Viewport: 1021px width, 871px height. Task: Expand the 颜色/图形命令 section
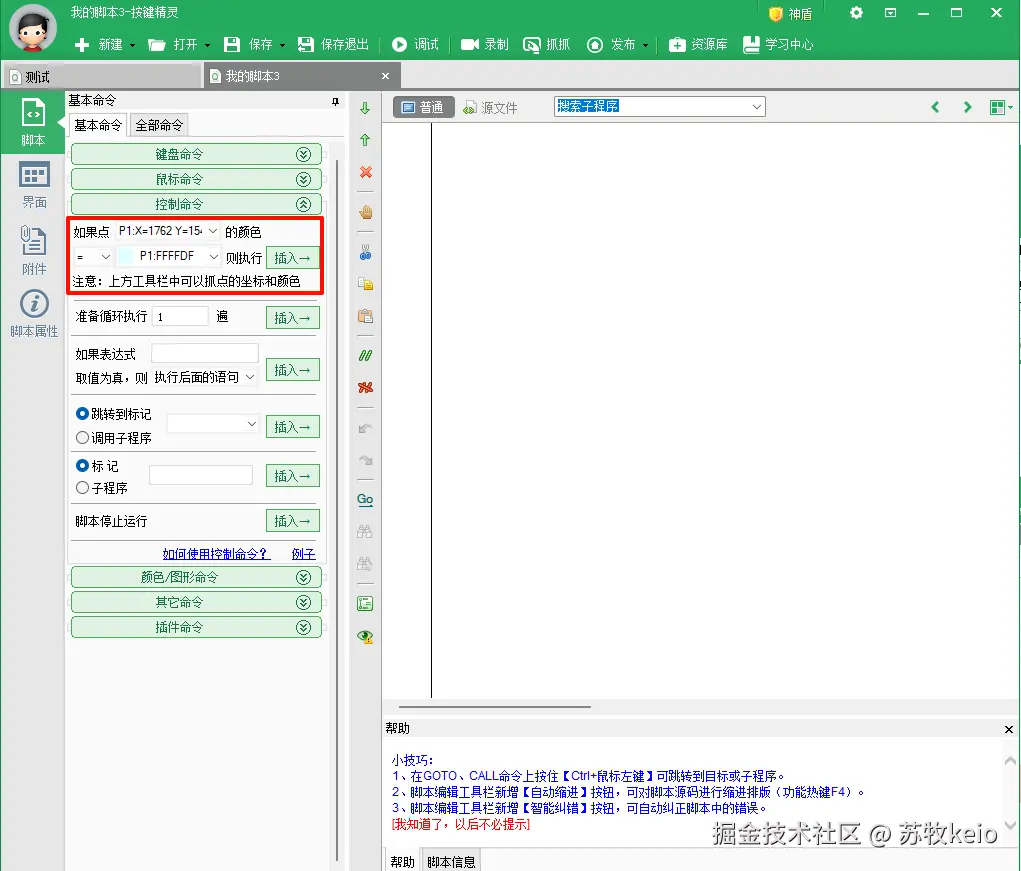click(196, 577)
